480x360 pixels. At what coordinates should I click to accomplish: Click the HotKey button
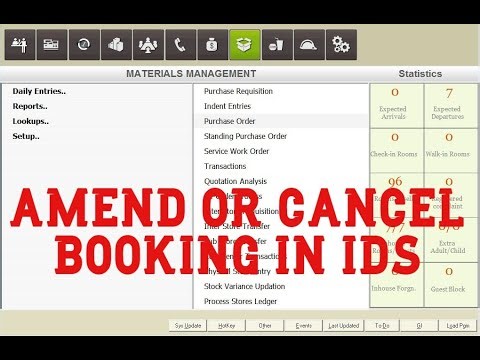point(226,326)
